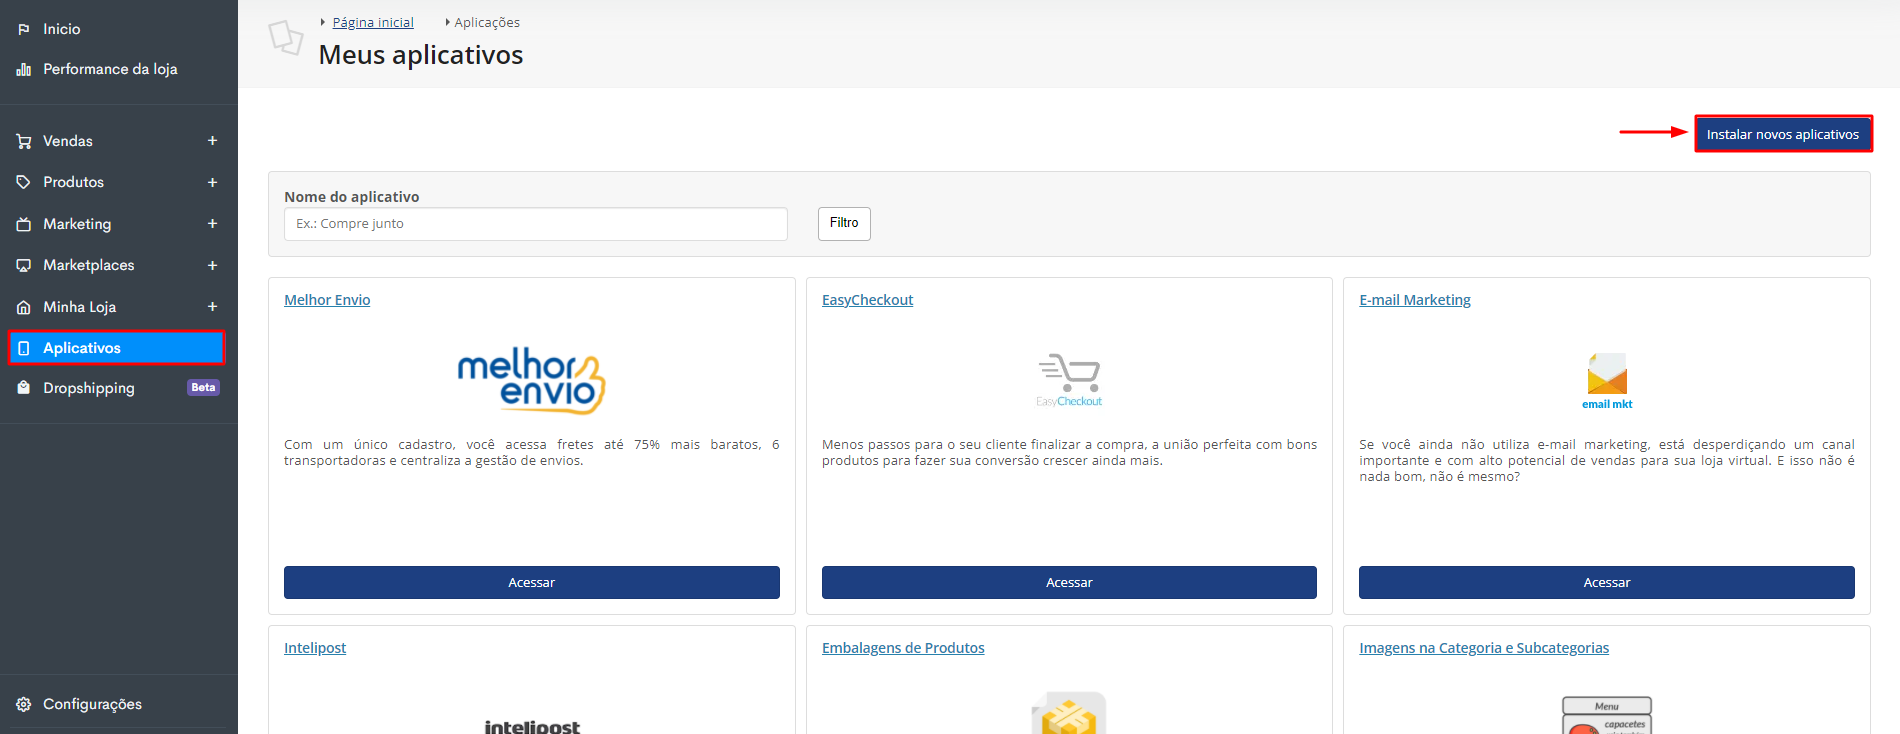This screenshot has width=1900, height=734.
Task: Click Melhor Envio description about fretes 75%
Action: (x=532, y=453)
